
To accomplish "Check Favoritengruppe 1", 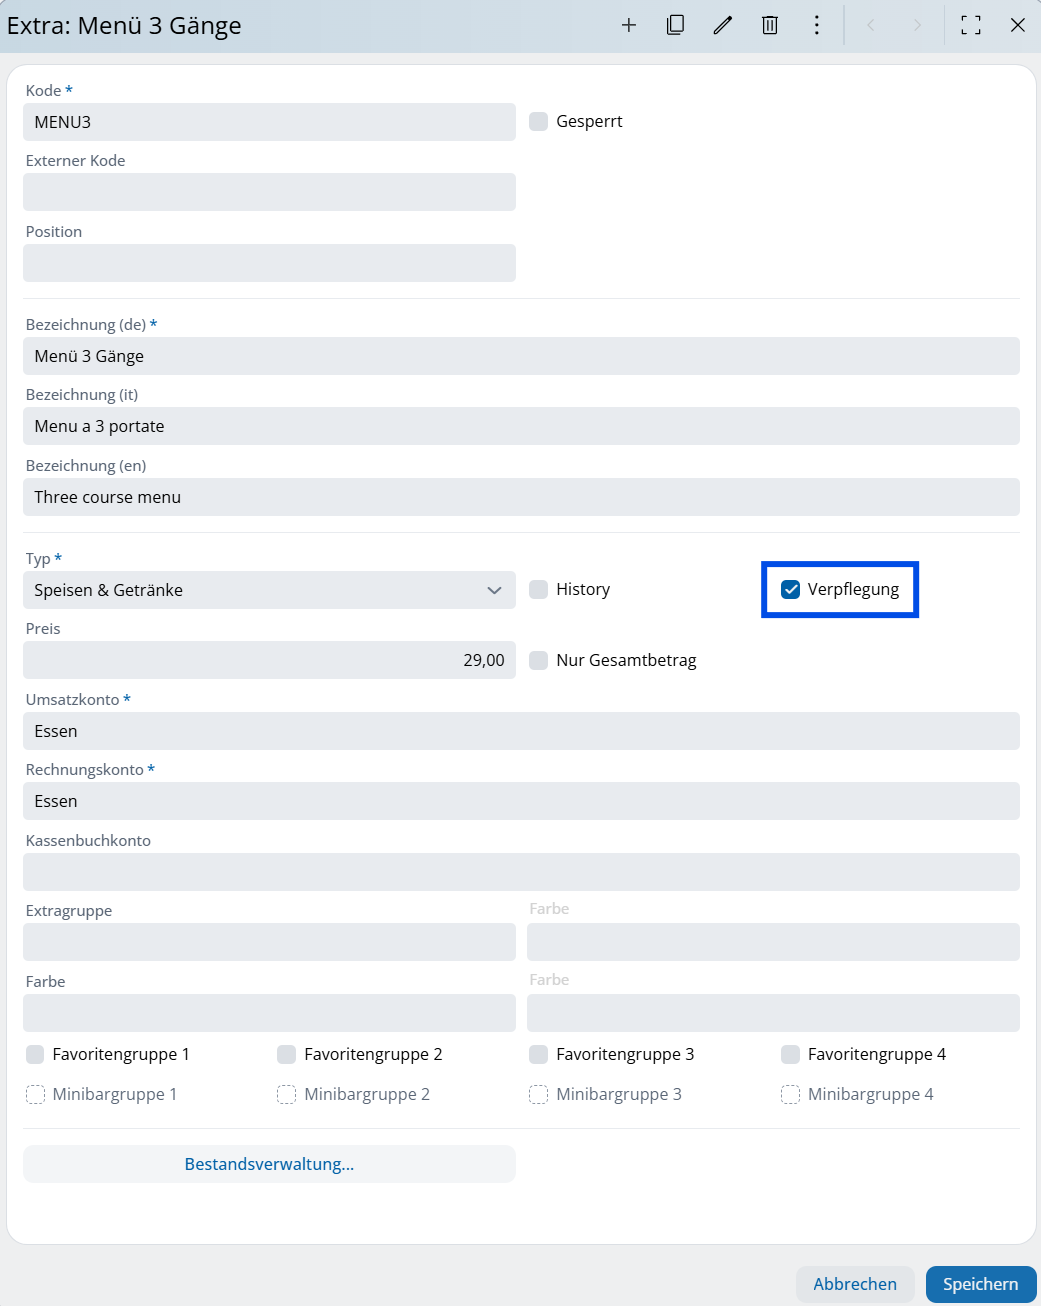I will pos(35,1054).
